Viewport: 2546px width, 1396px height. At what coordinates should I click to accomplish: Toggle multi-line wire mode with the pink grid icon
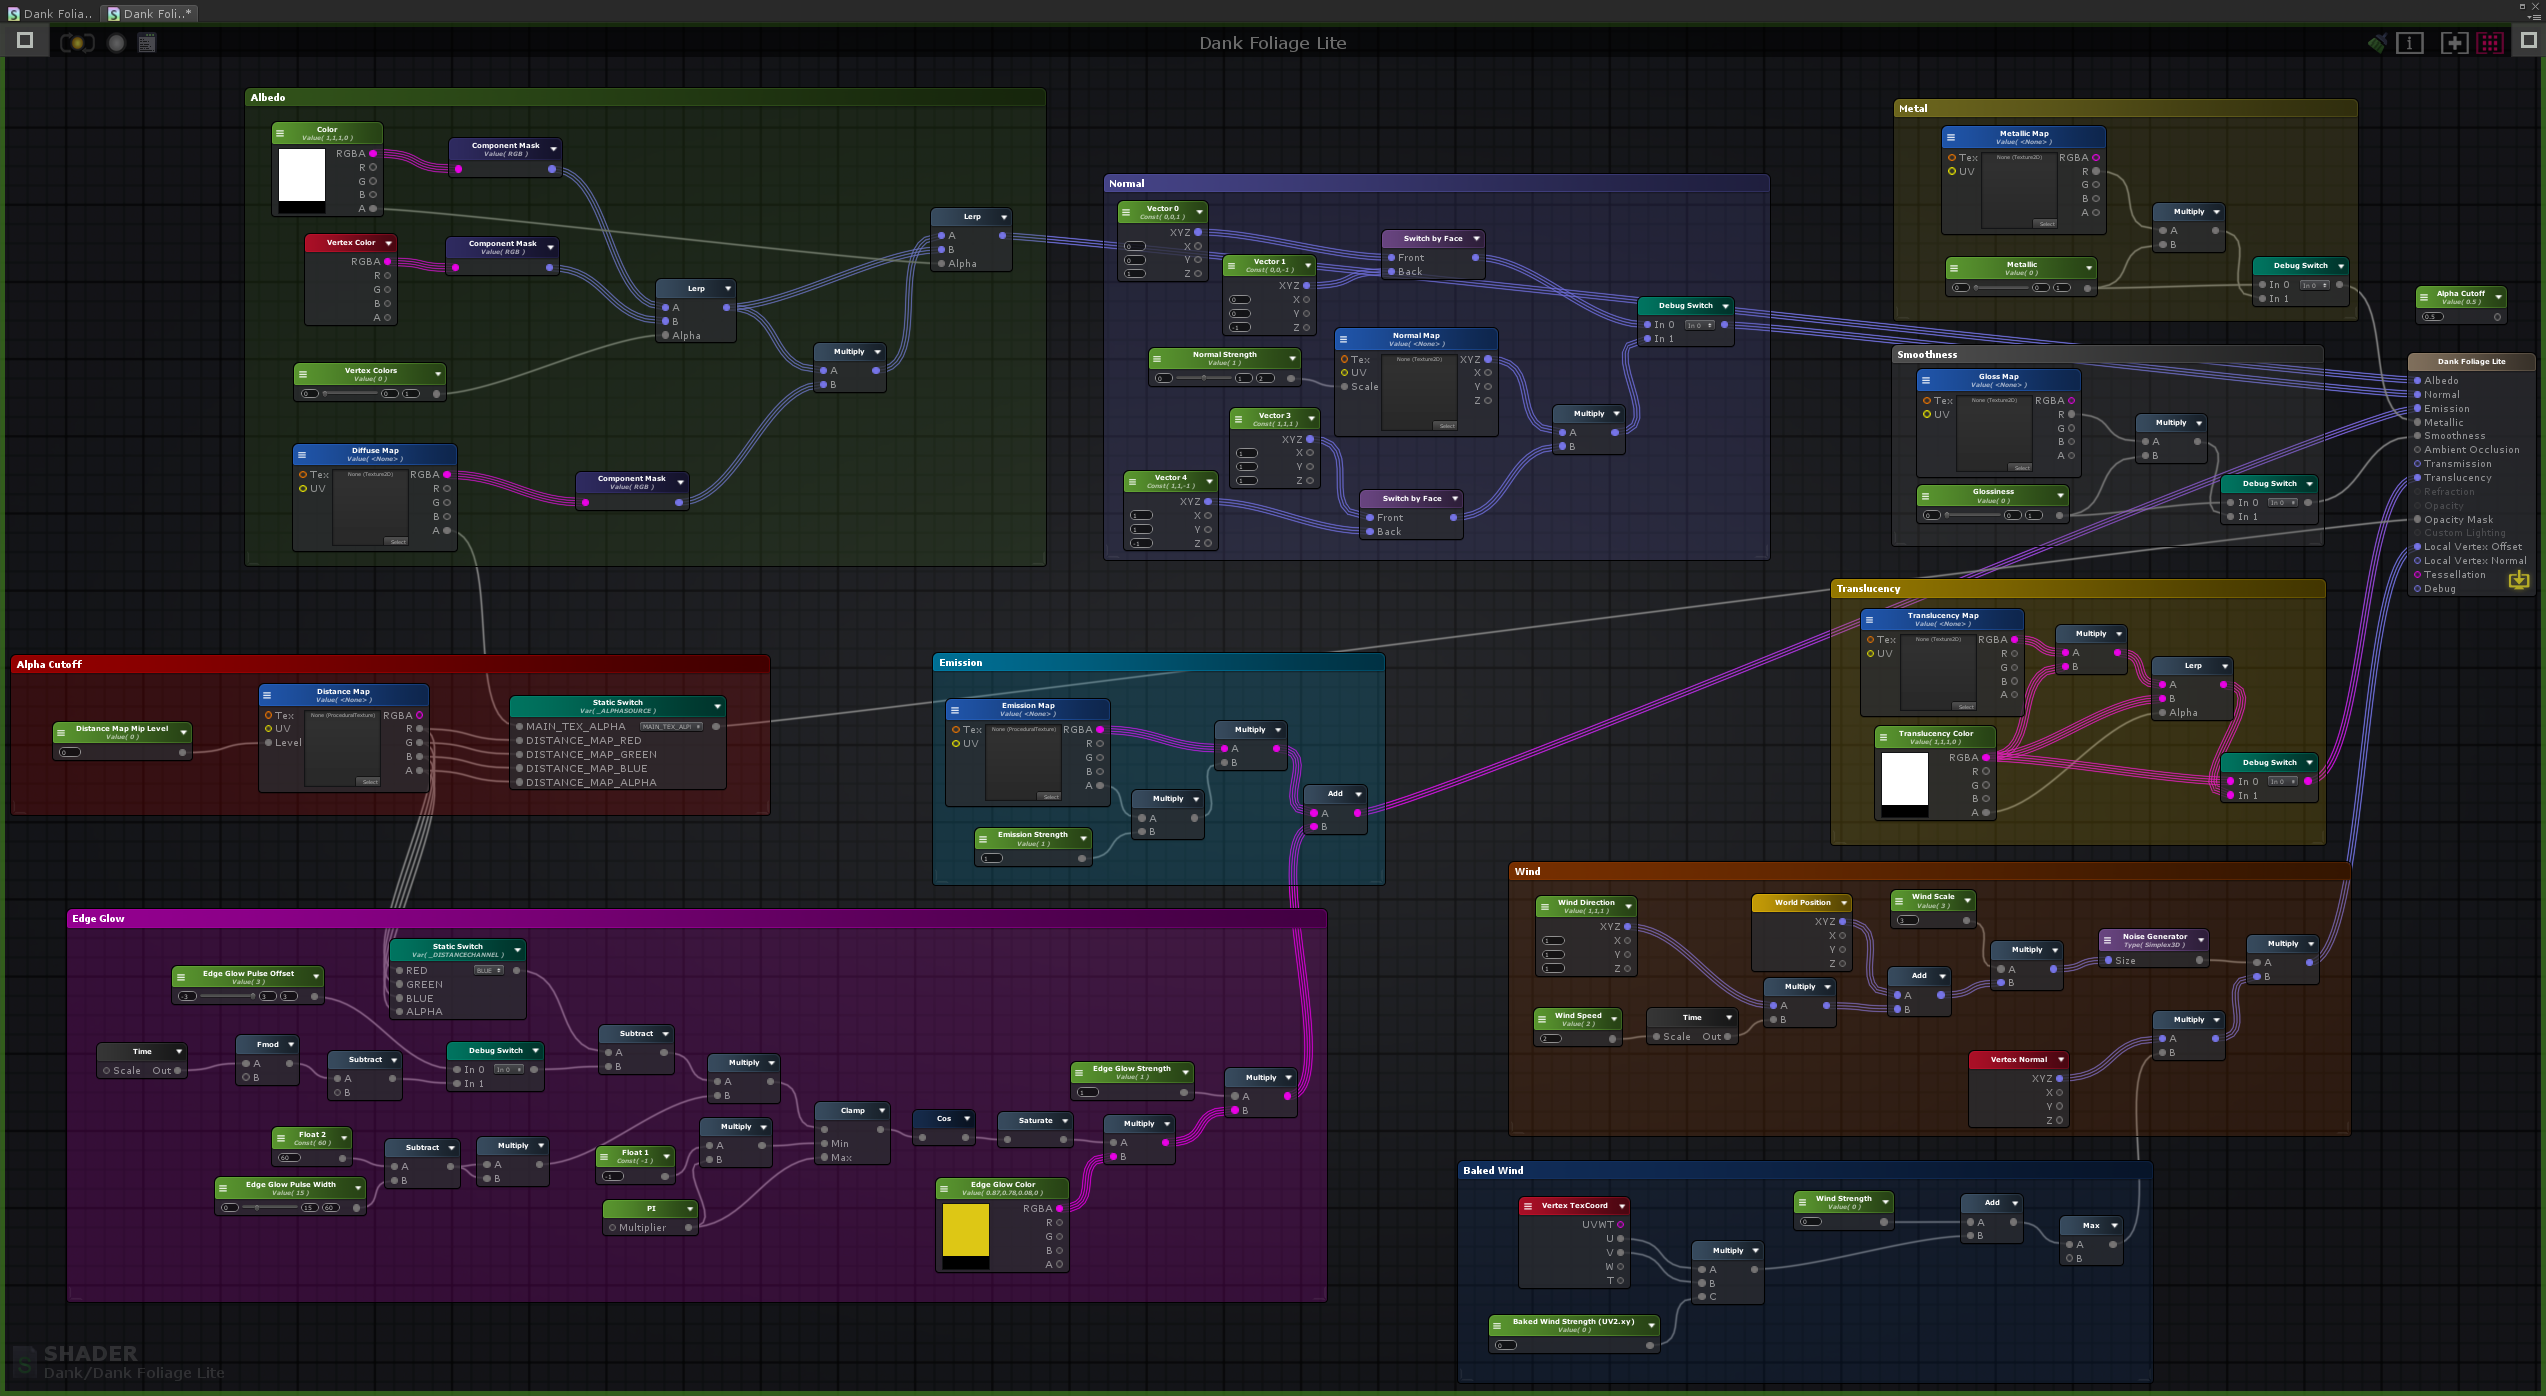[x=2490, y=43]
